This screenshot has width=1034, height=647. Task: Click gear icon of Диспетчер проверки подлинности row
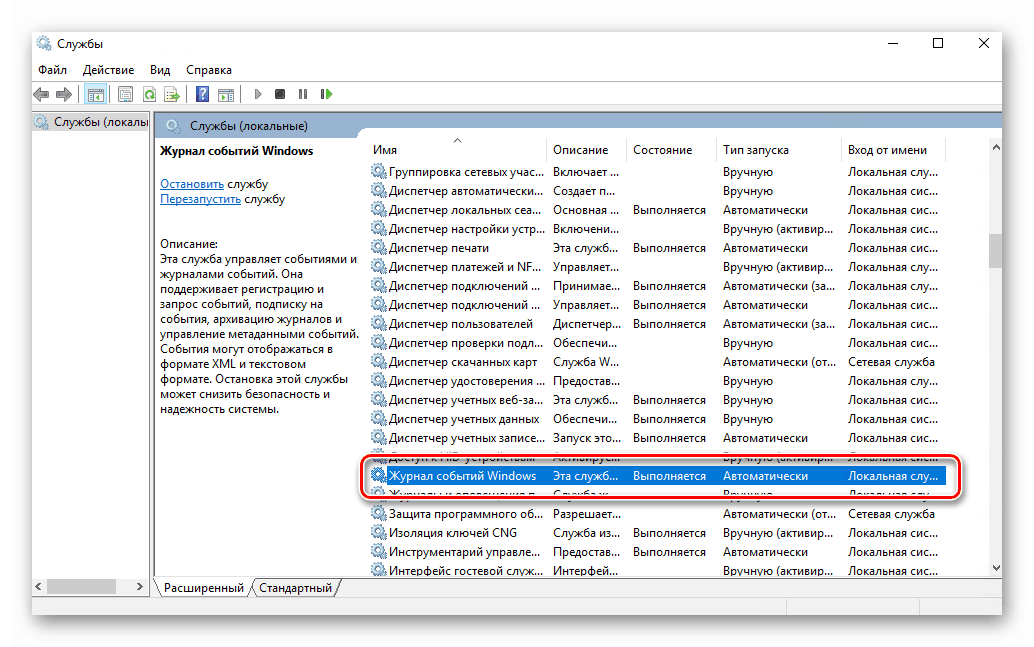(x=379, y=343)
